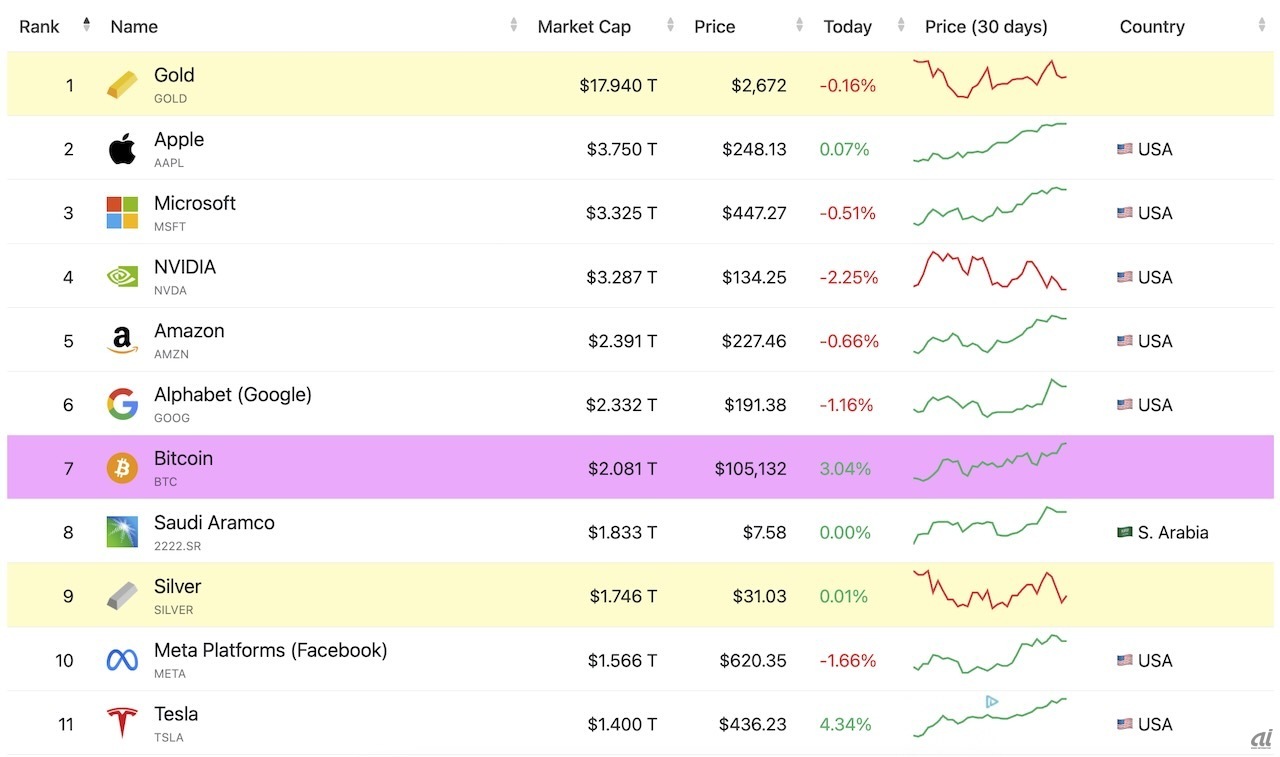Screen dimensions: 1280x757
Task: Click Apple's 30-day price chart
Action: (990, 142)
